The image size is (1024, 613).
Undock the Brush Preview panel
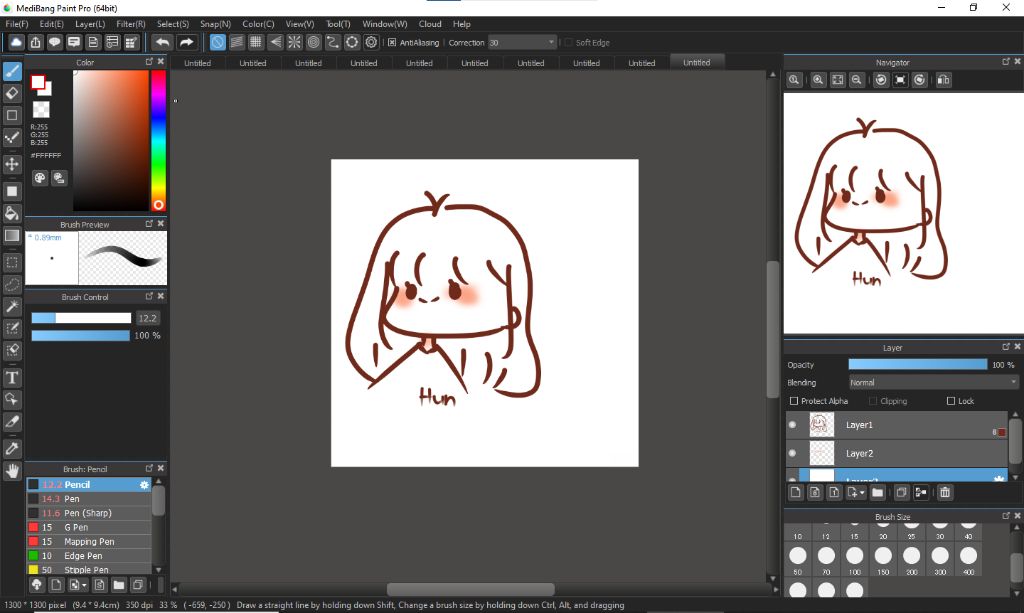click(149, 223)
